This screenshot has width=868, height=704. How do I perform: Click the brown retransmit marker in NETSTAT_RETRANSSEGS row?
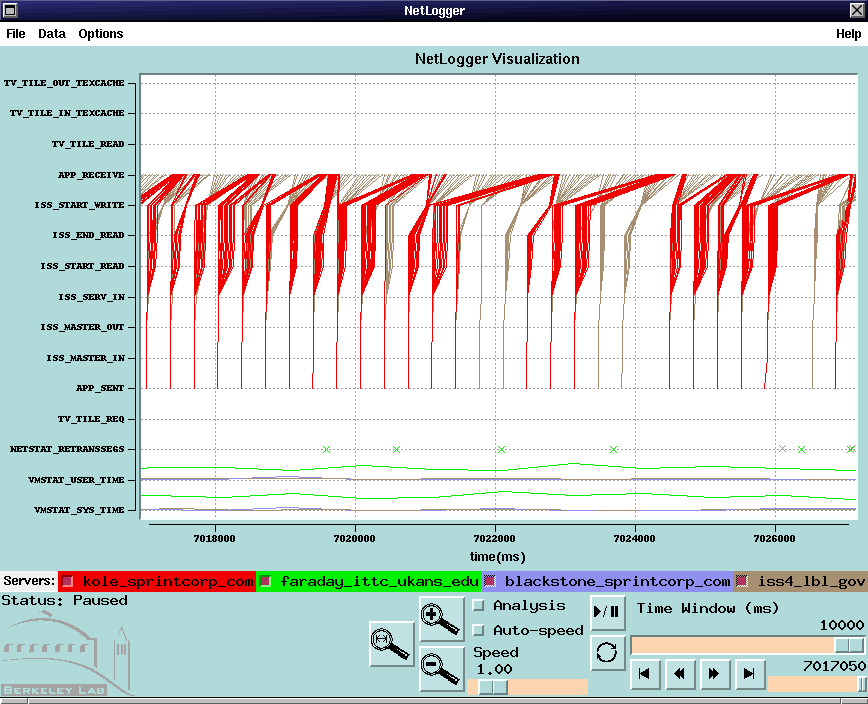point(782,448)
